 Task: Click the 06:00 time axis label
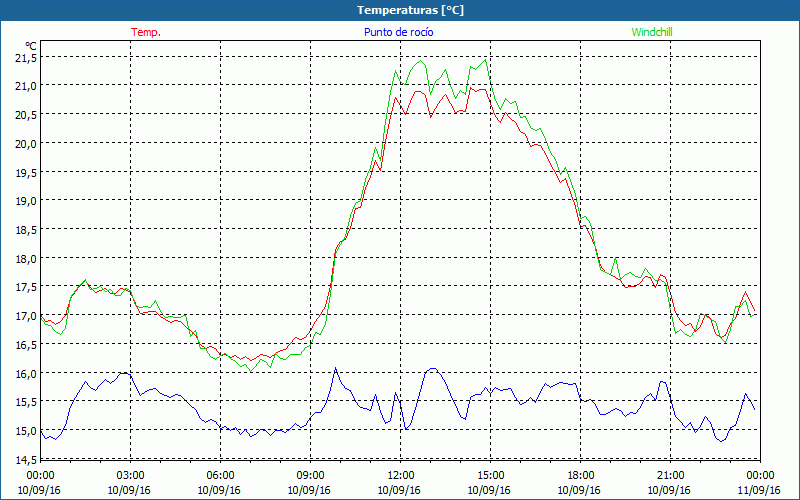pyautogui.click(x=220, y=476)
